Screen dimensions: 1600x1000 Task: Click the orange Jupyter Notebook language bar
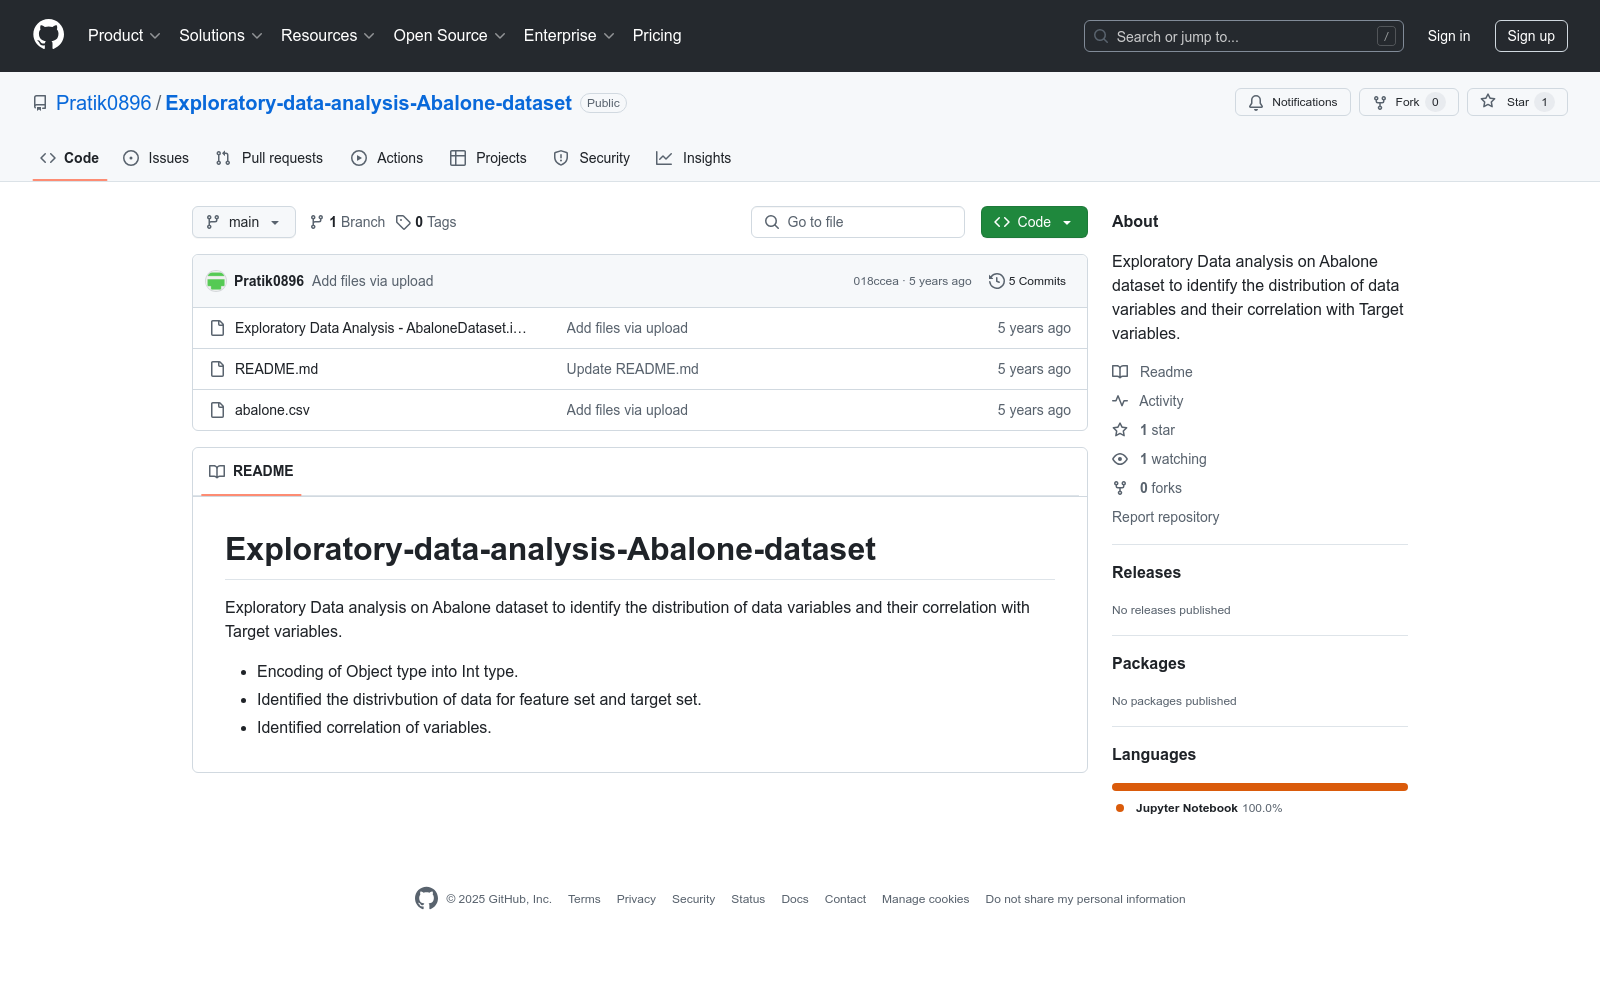click(1260, 787)
